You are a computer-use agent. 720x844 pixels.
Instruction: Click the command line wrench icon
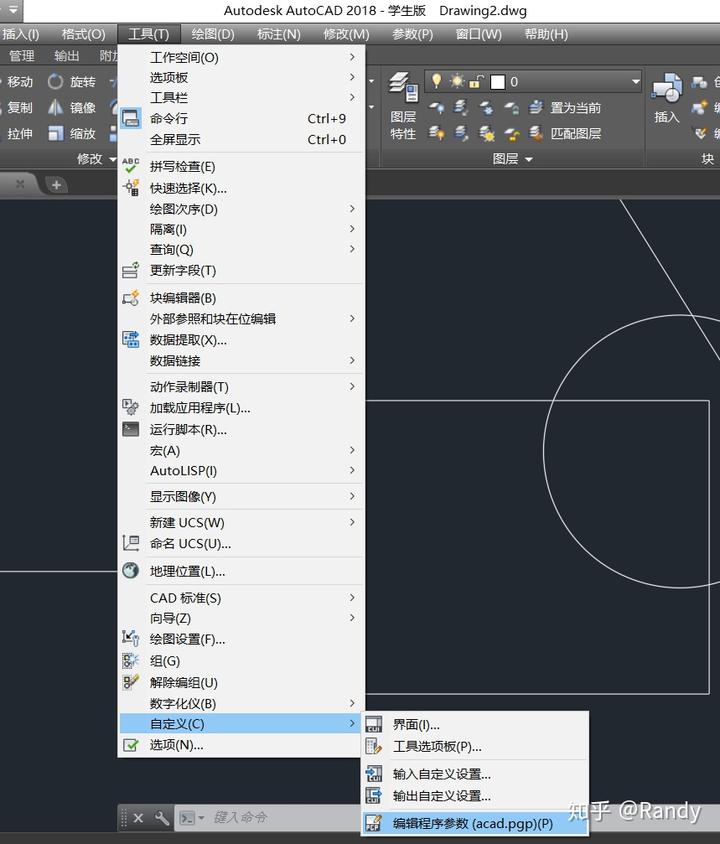tap(161, 818)
